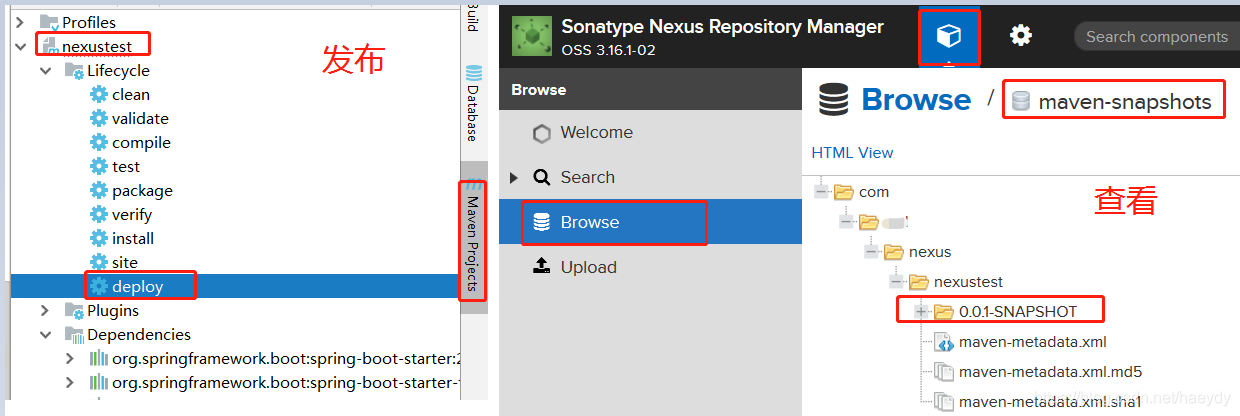Collapse the Dependencies node
Image resolution: width=1240 pixels, height=416 pixels.
pyautogui.click(x=45, y=334)
